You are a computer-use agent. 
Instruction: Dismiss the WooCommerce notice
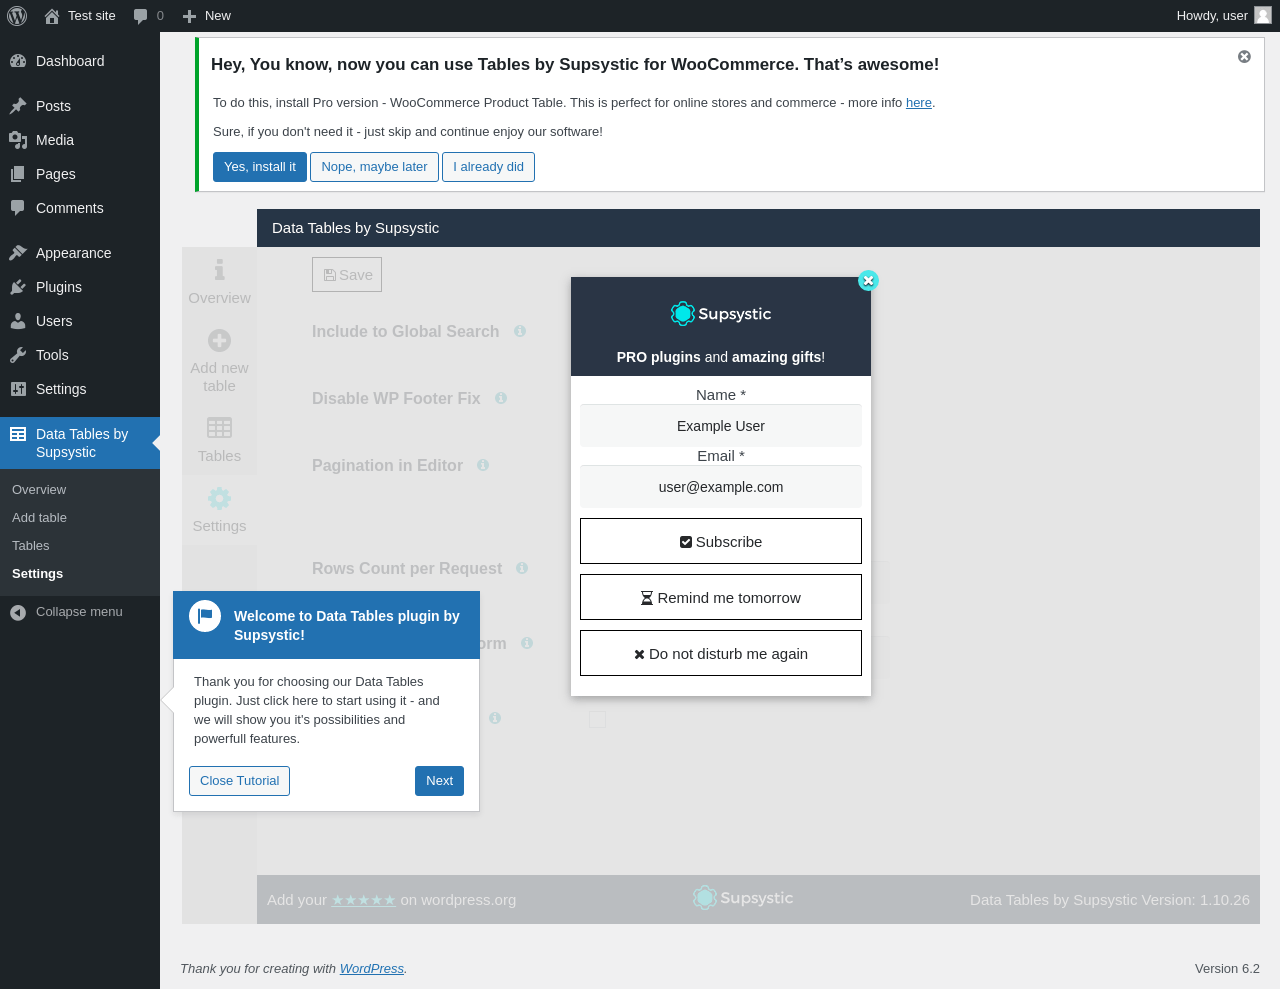(1244, 57)
